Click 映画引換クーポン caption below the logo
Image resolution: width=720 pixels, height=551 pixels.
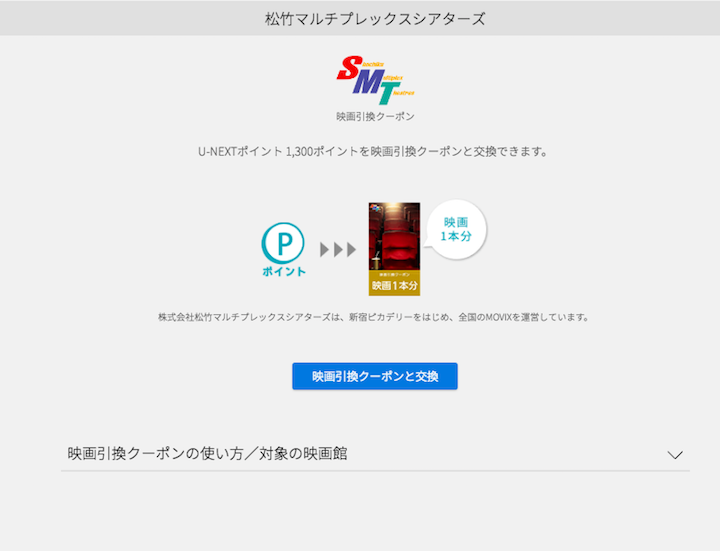[x=374, y=117]
